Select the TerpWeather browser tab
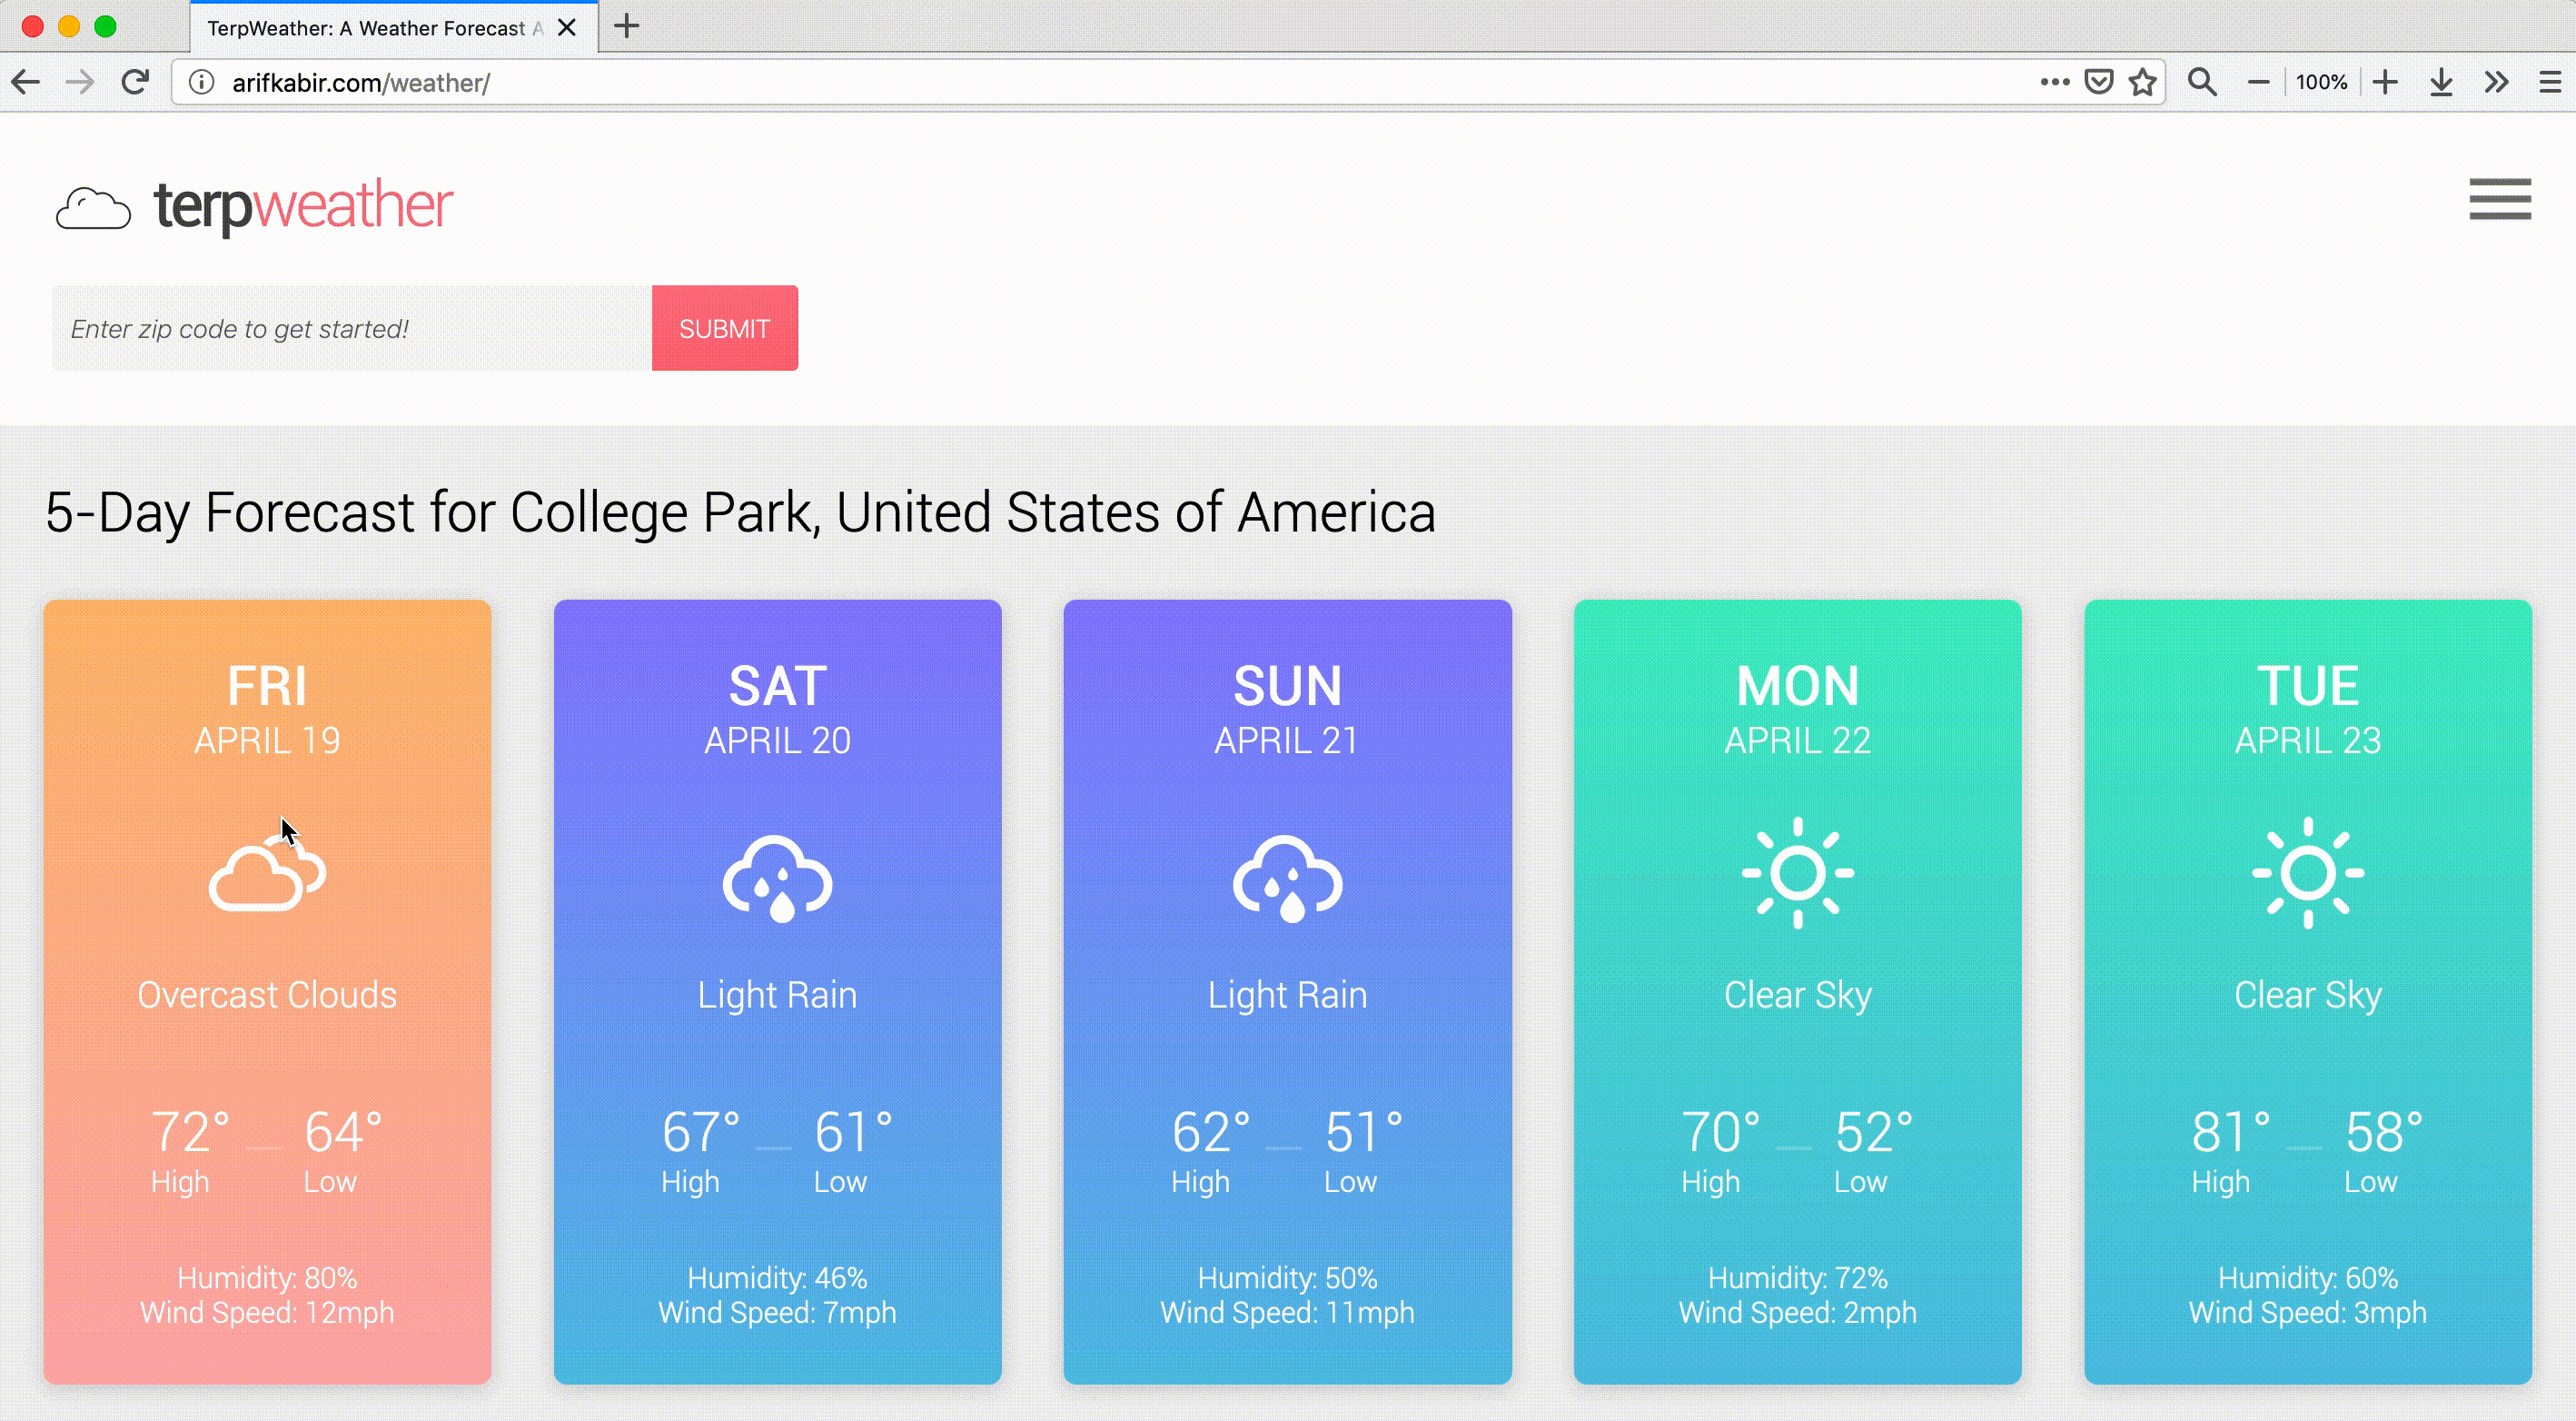The image size is (2576, 1421). pyautogui.click(x=394, y=27)
